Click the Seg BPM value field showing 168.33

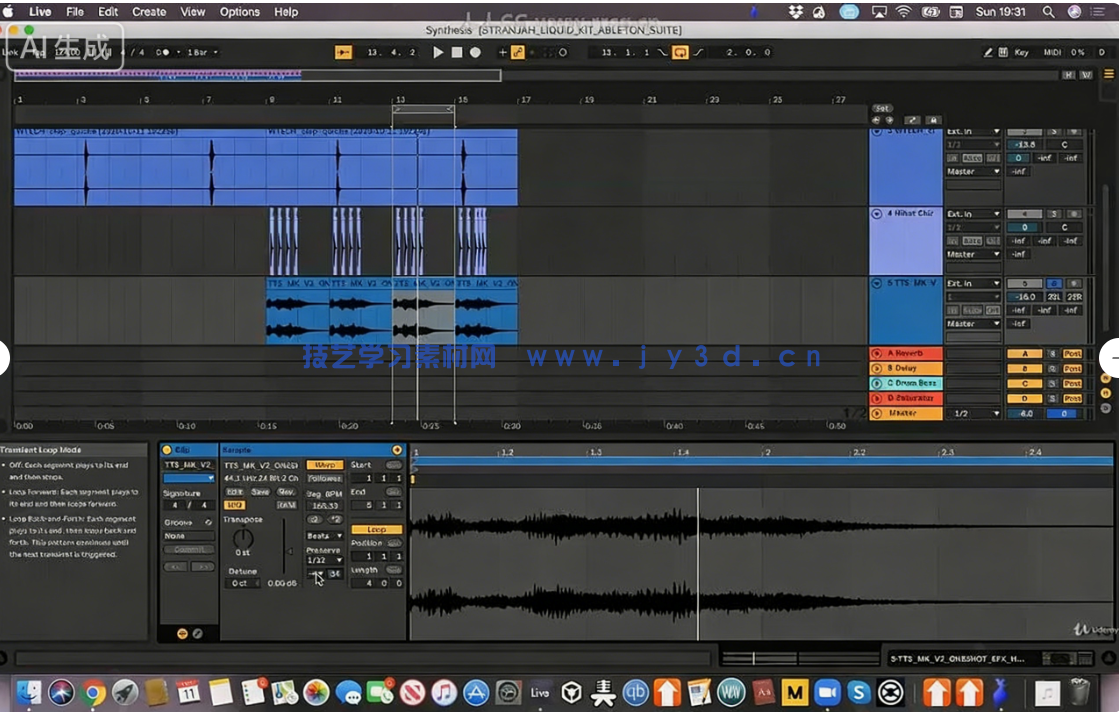(x=324, y=505)
